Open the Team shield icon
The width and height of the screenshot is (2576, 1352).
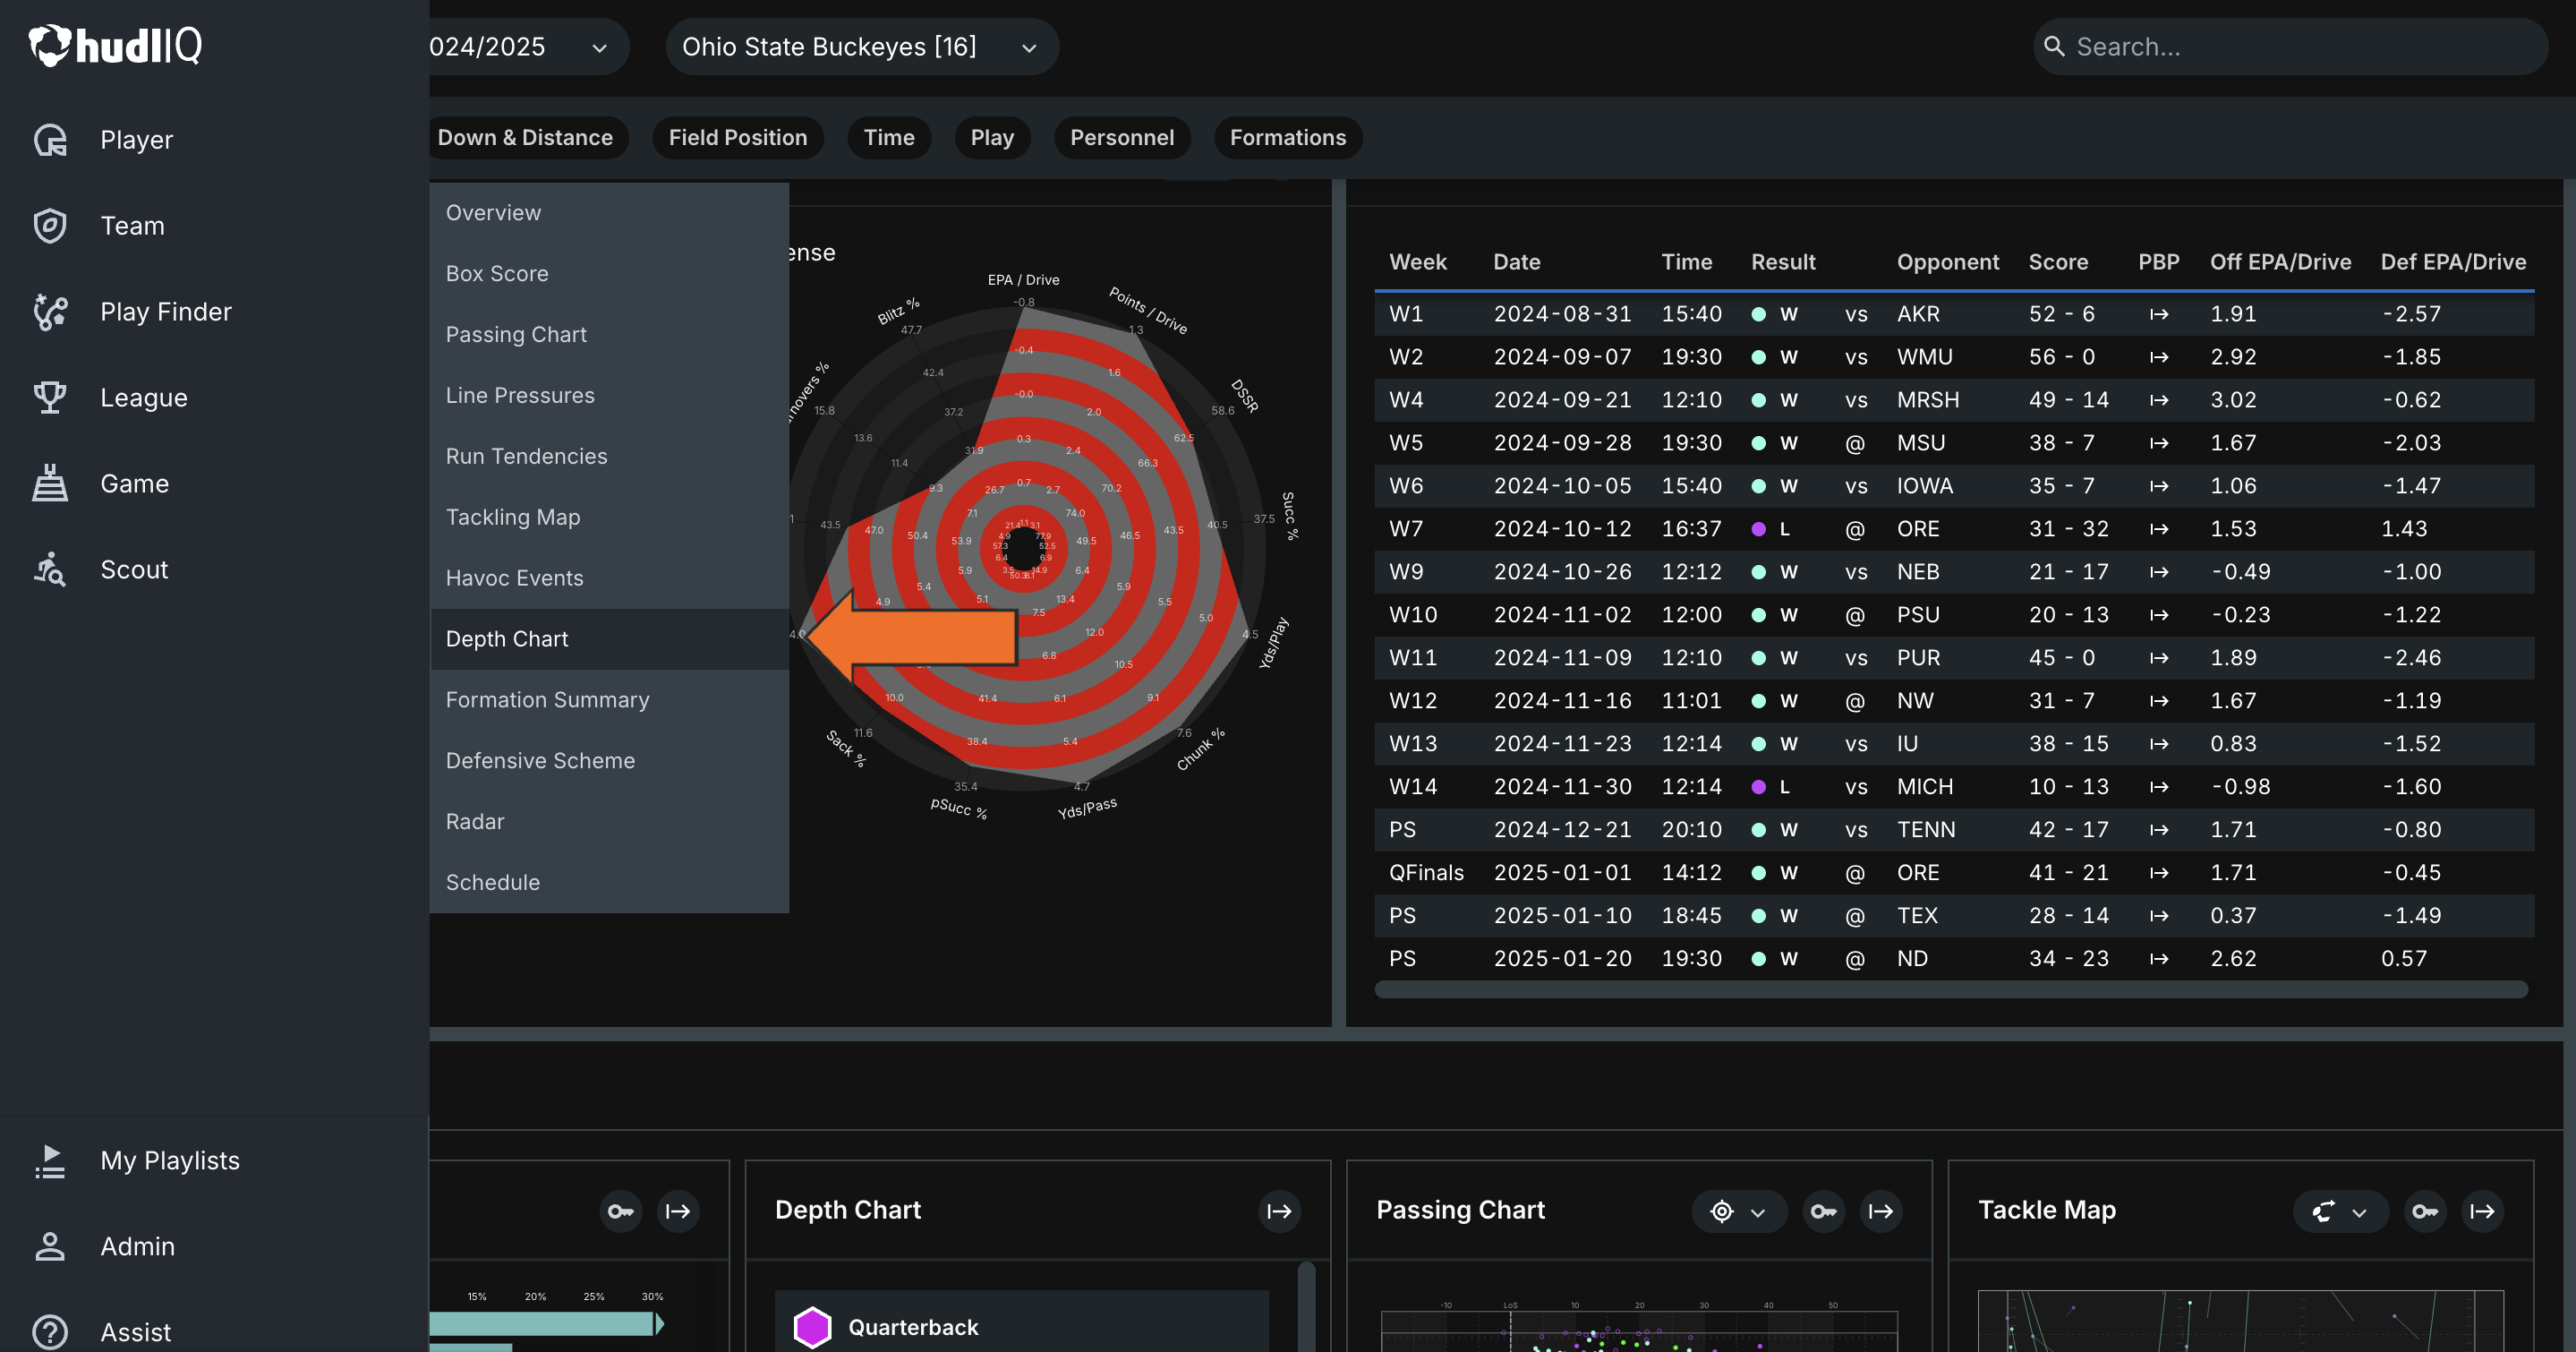50,226
